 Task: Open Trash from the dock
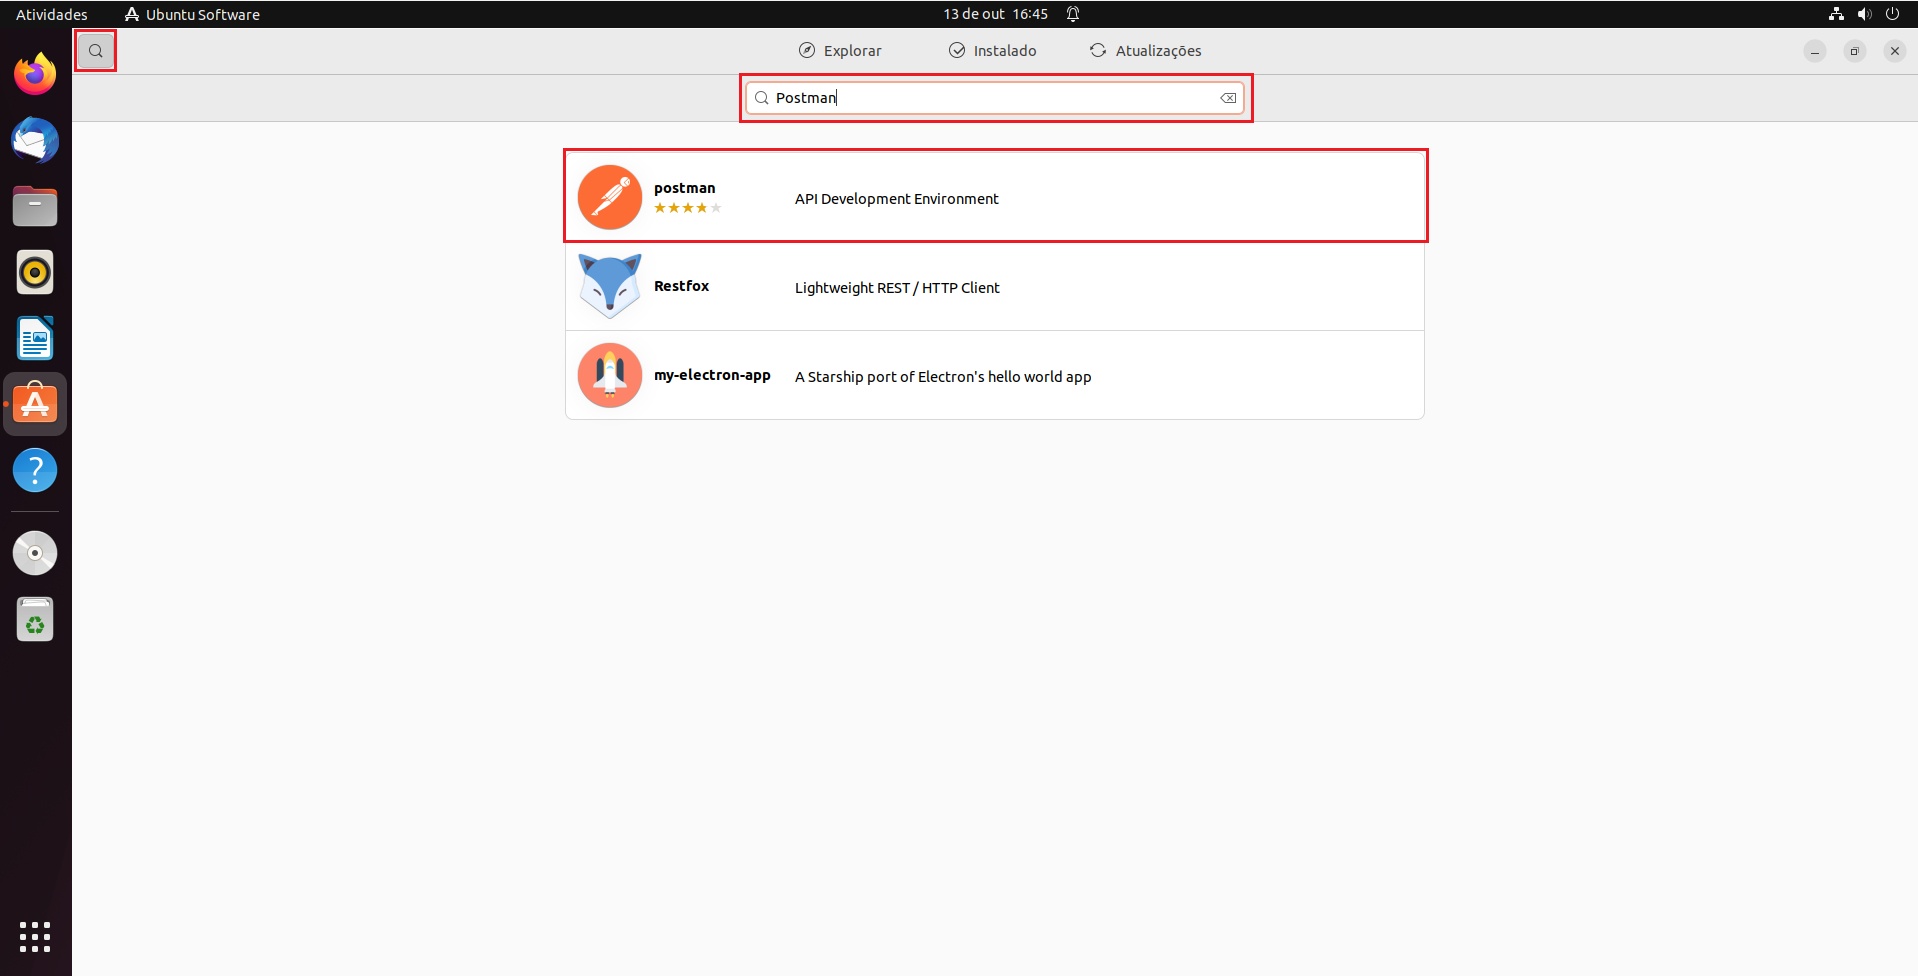[x=35, y=619]
